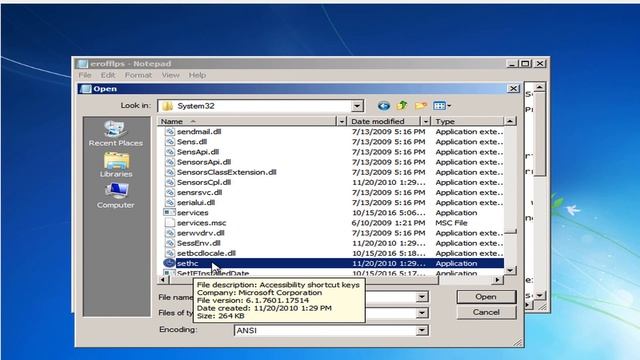Screen dimensions: 640x360
Task: Click the SessEnv.dll file icon
Action: tap(169, 243)
